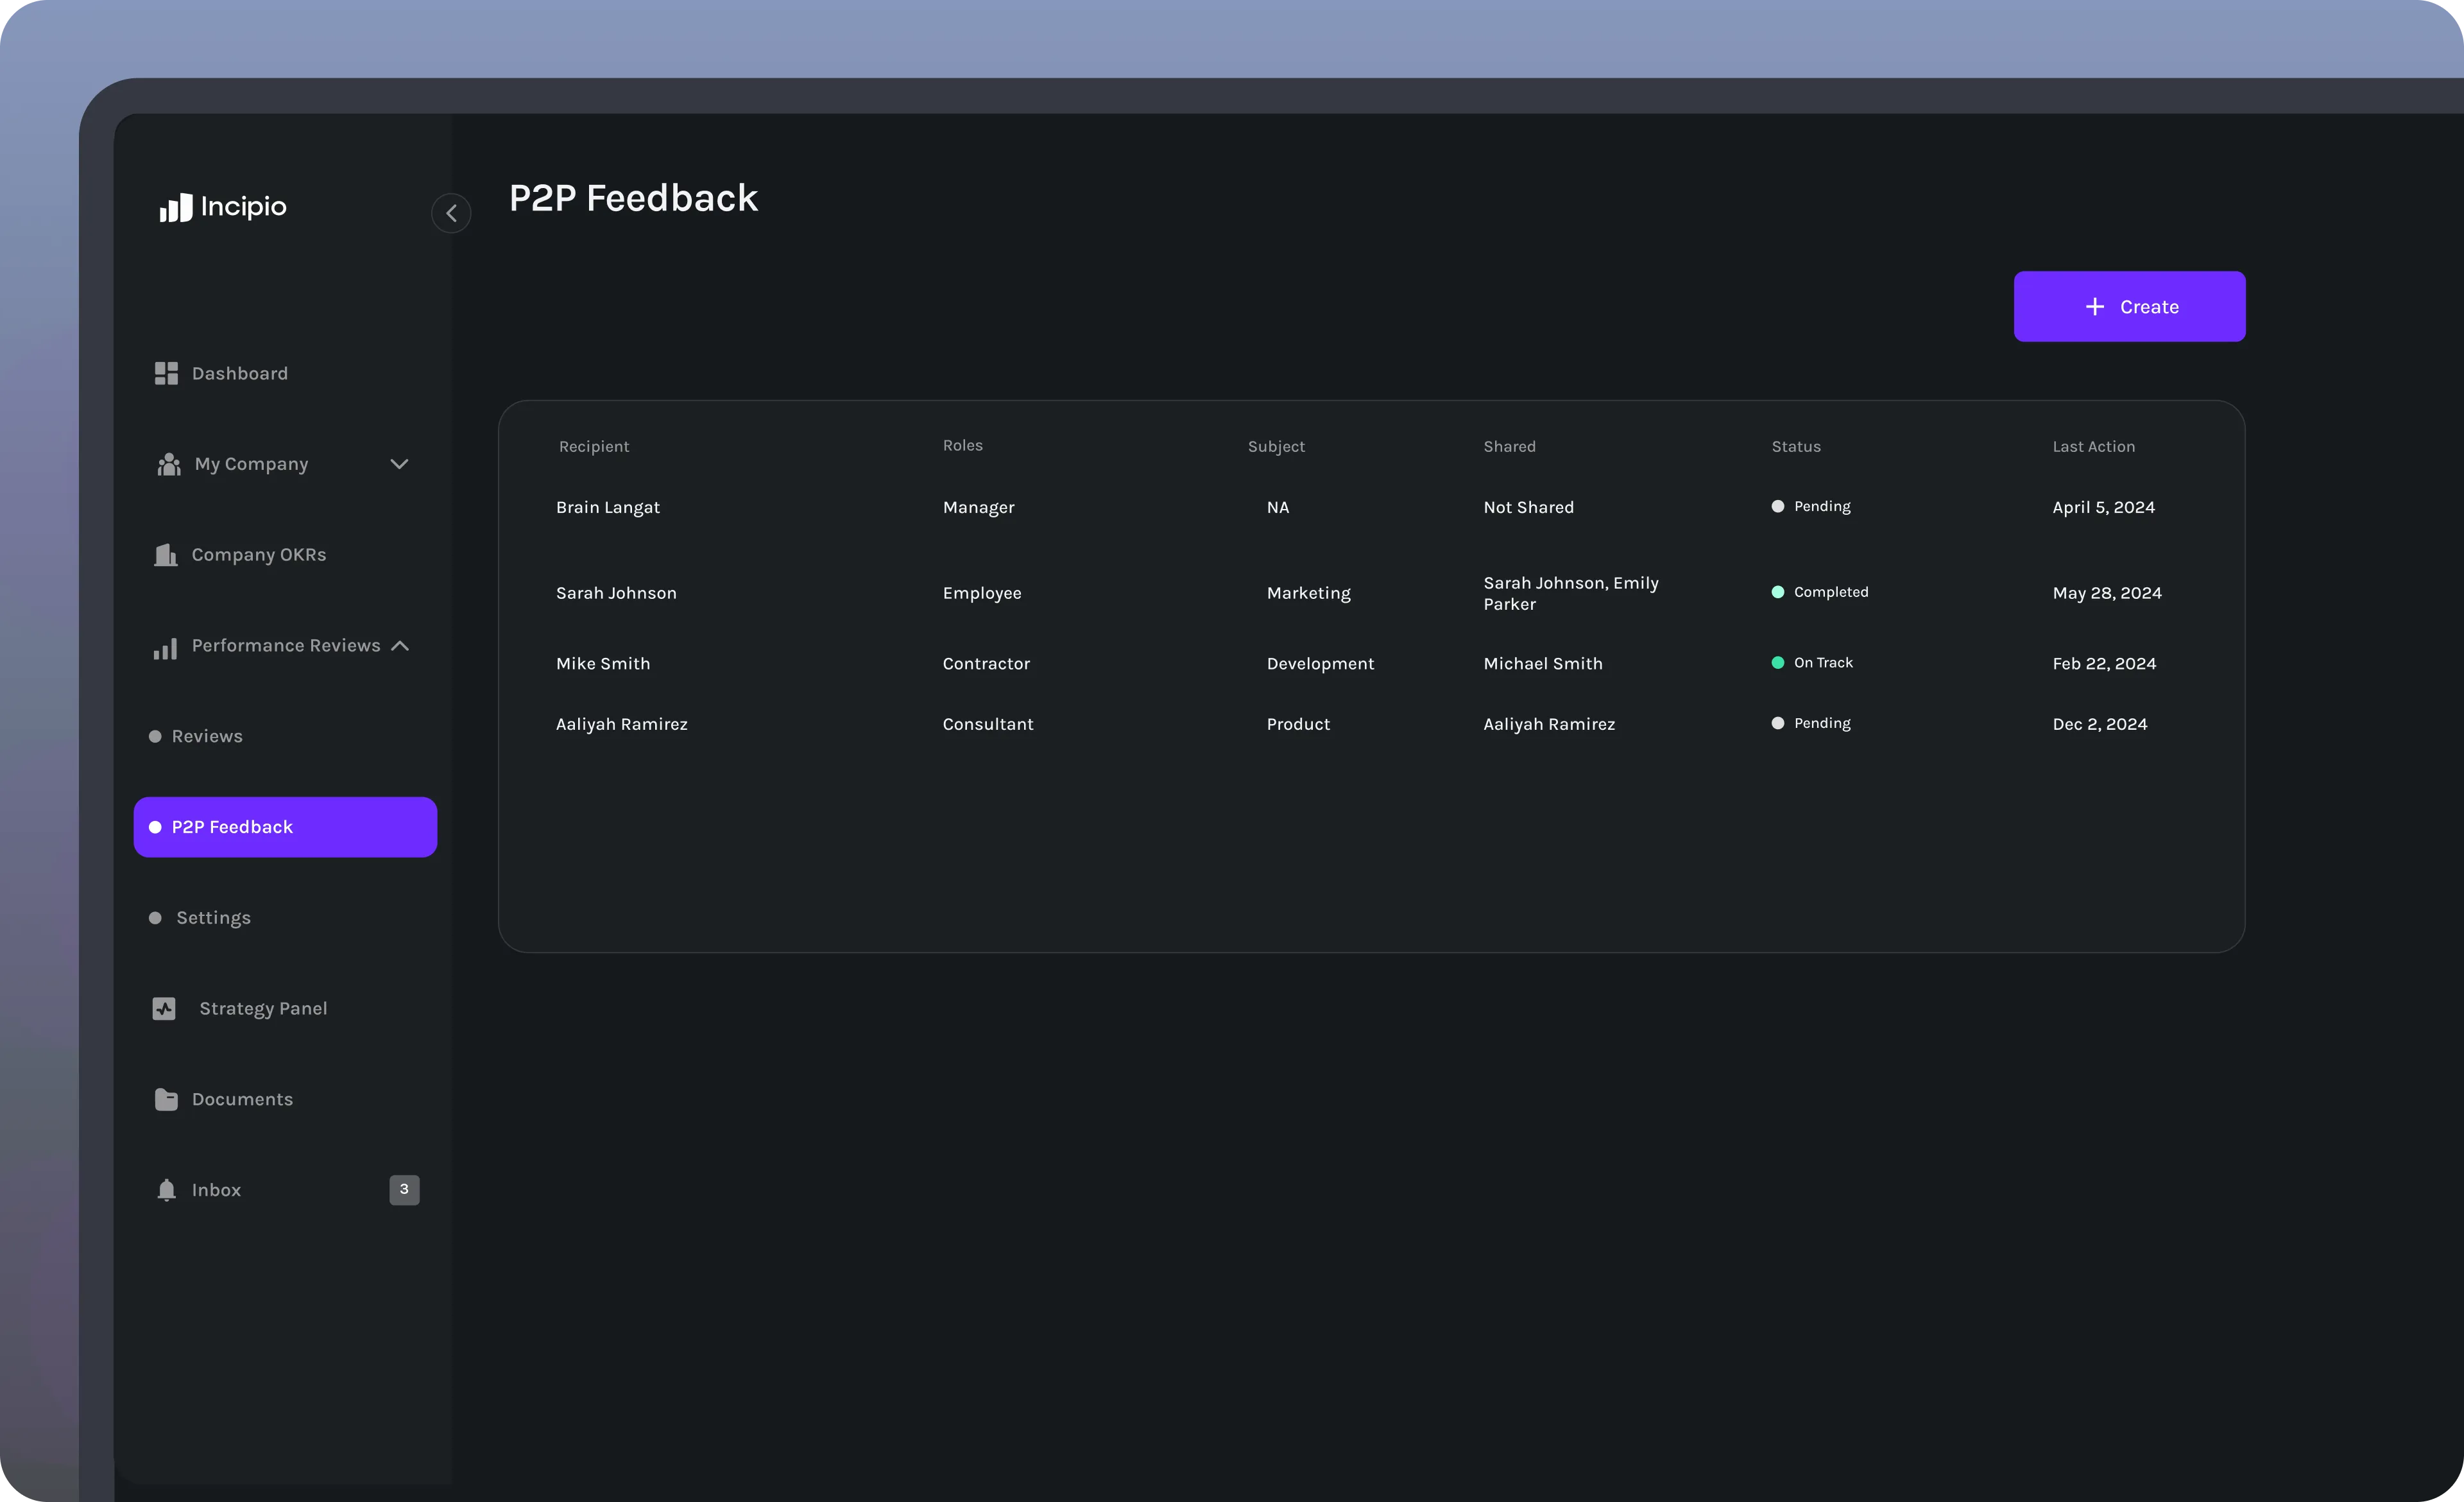Collapse the Performance Reviews chevron
Viewport: 2464px width, 1502px height.
[400, 646]
